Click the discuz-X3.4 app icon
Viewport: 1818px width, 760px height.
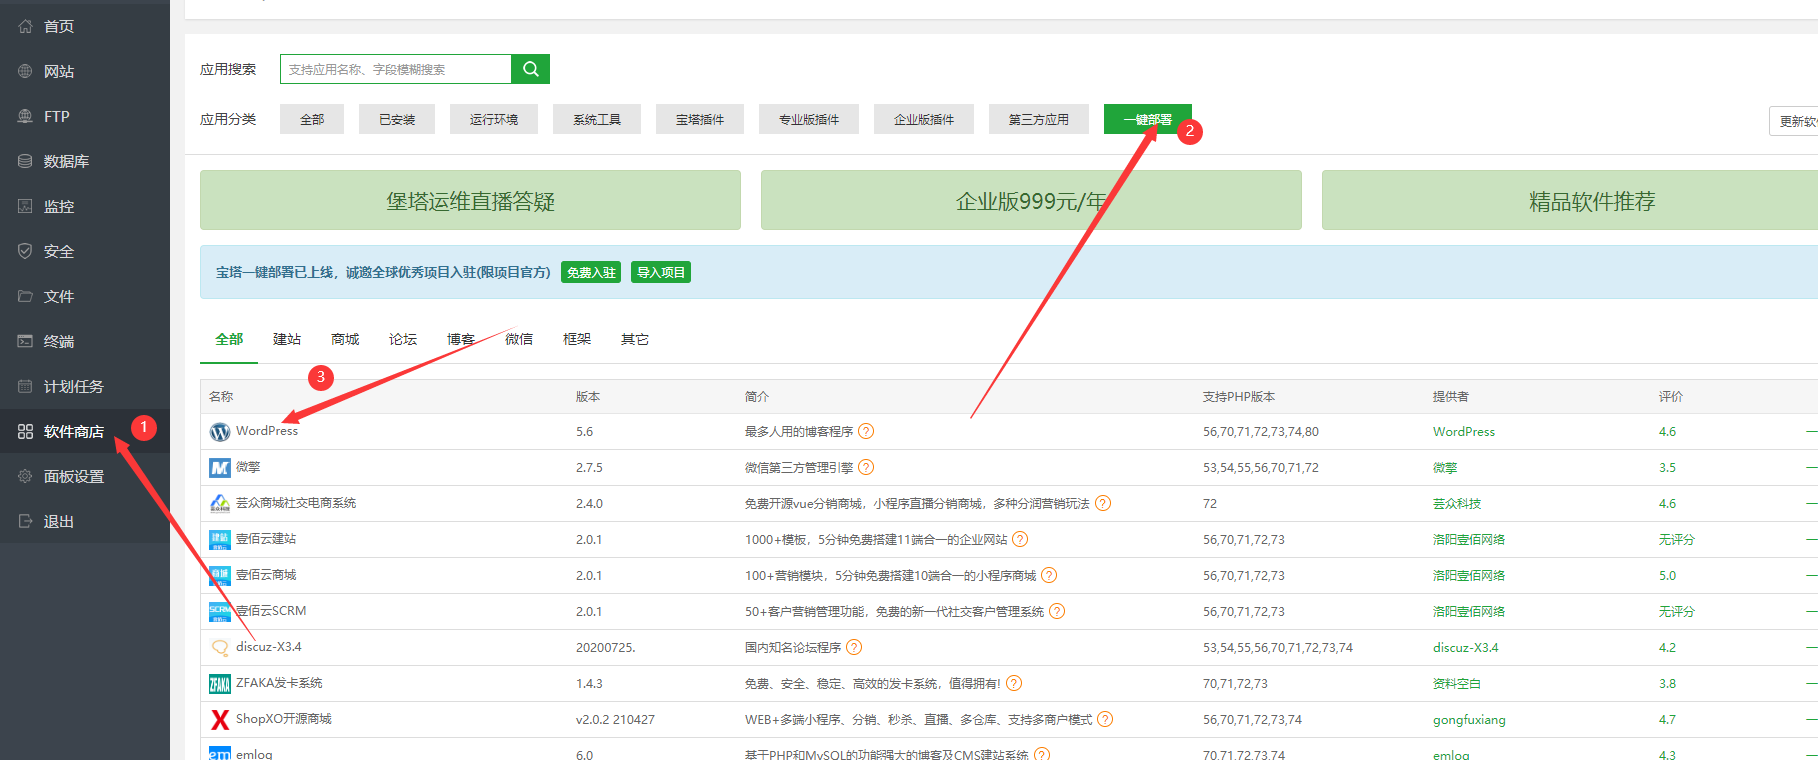click(220, 648)
